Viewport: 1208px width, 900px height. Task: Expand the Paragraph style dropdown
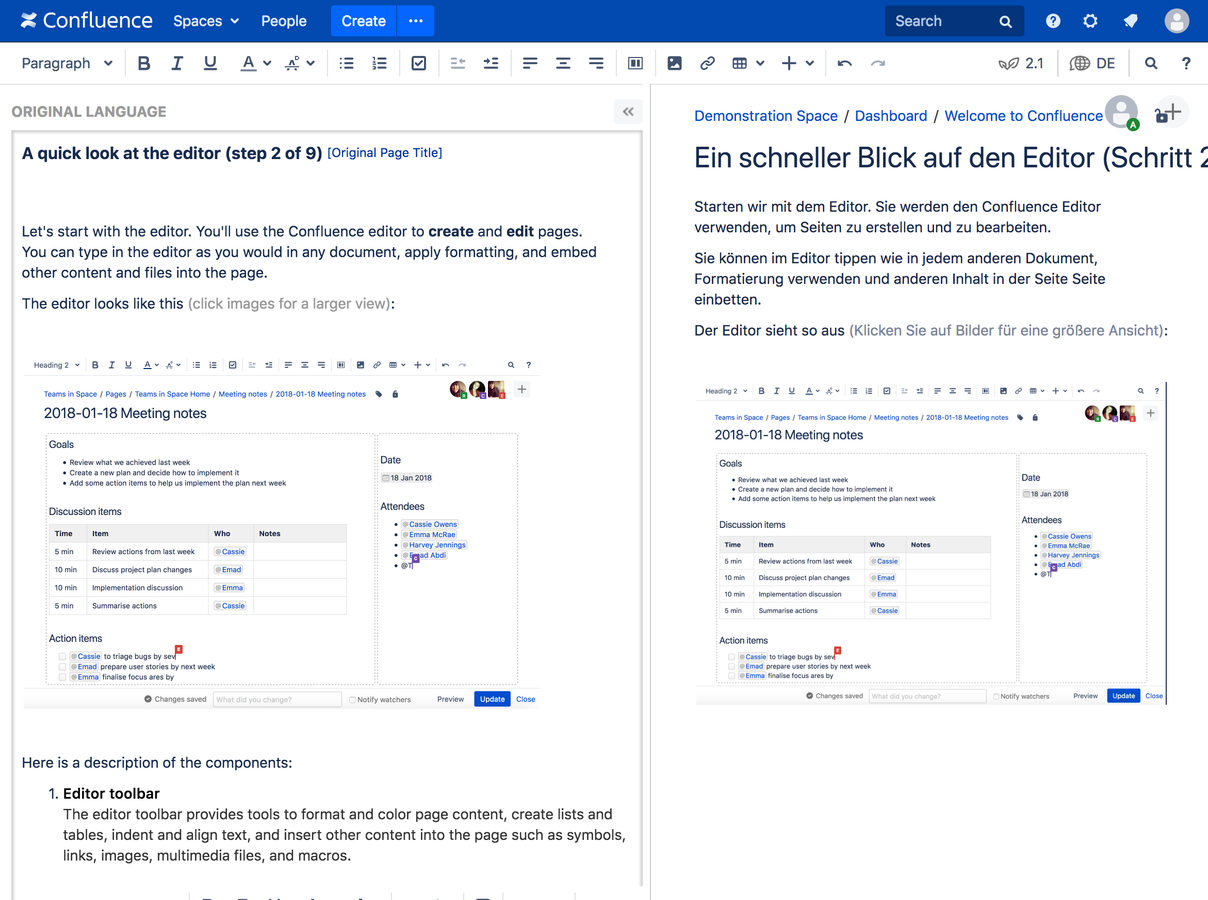click(67, 63)
